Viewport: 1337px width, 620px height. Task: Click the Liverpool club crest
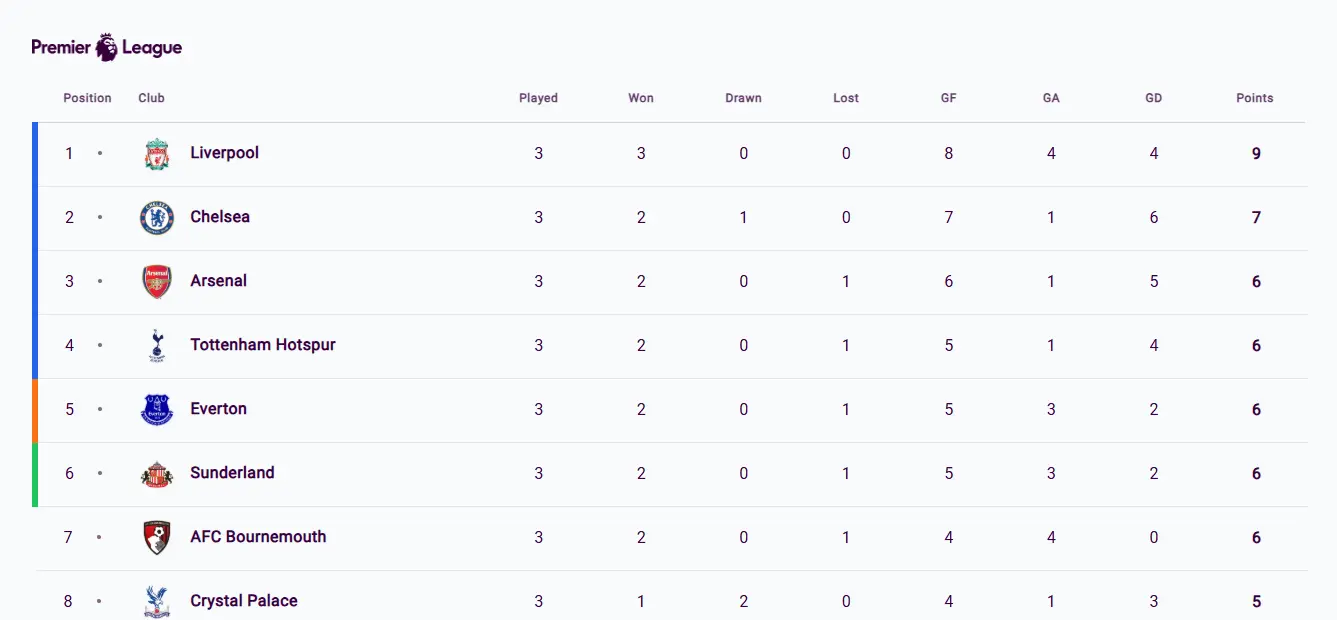[155, 153]
